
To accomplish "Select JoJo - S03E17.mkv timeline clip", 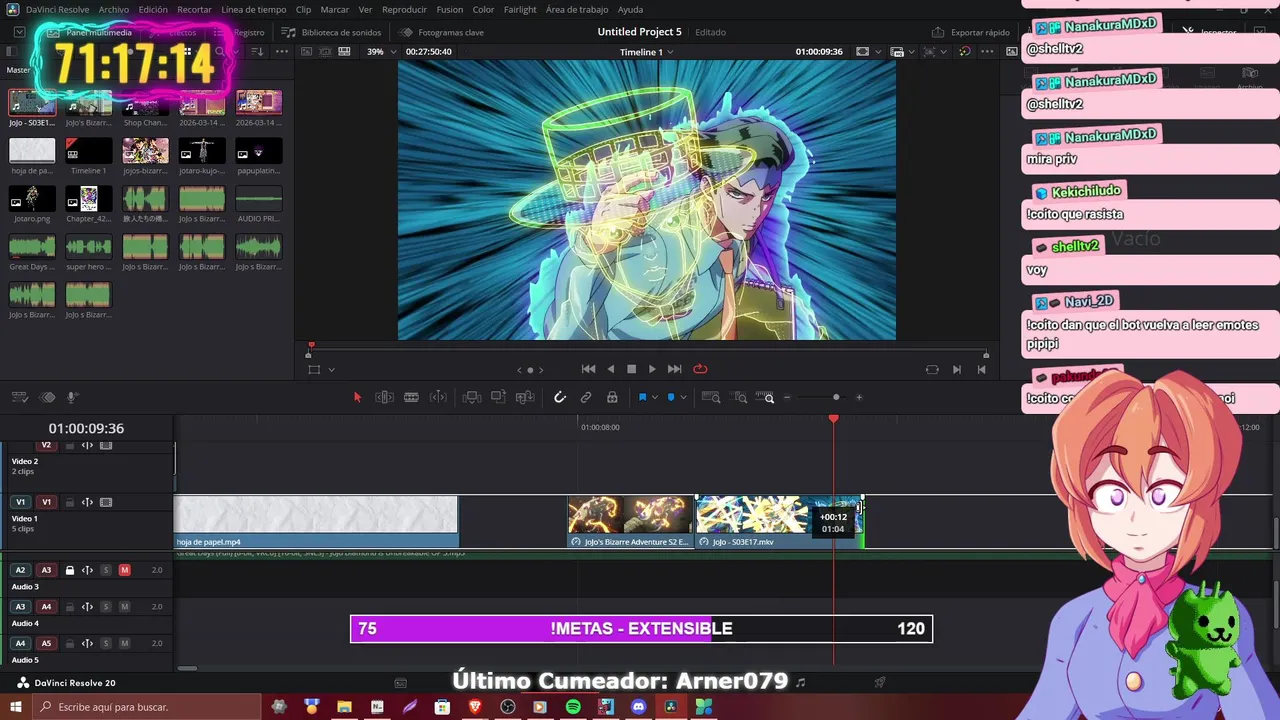I will [x=778, y=522].
